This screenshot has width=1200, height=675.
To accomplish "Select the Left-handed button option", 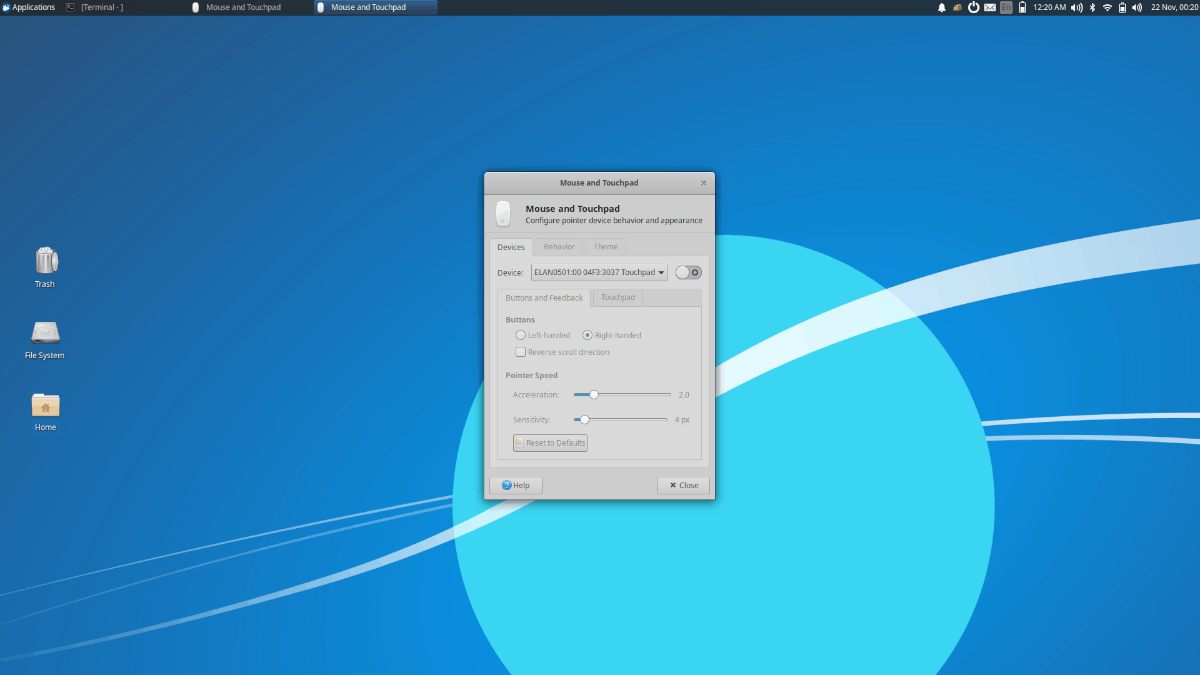I will point(520,335).
